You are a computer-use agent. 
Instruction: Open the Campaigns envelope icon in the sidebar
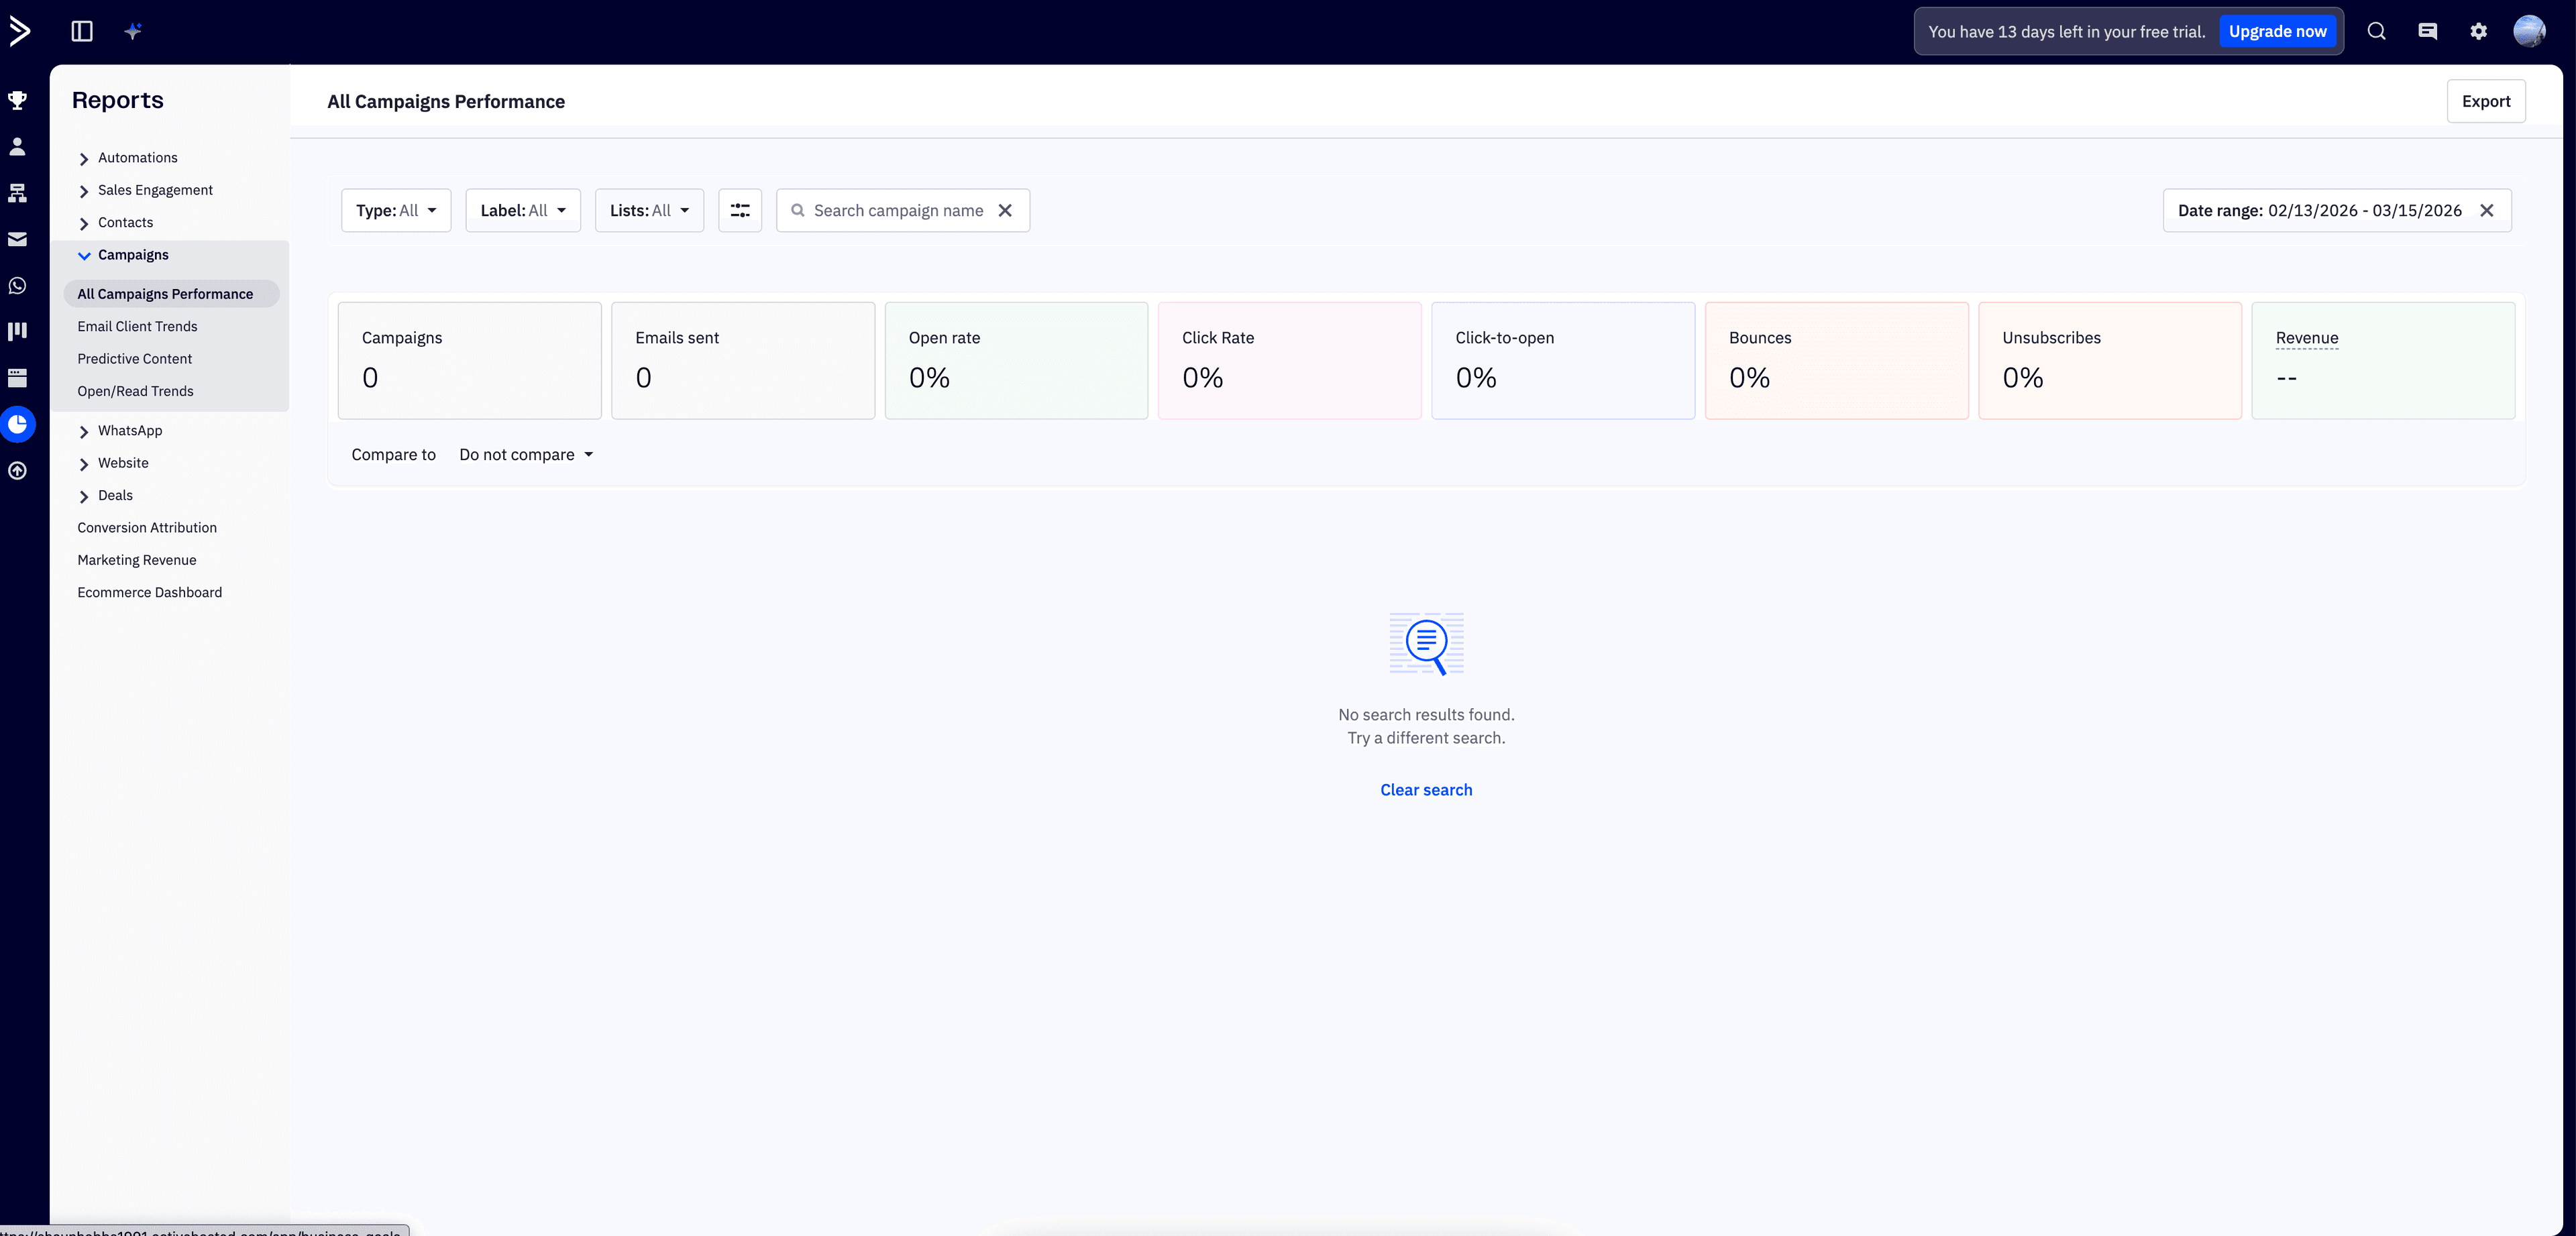pos(17,239)
